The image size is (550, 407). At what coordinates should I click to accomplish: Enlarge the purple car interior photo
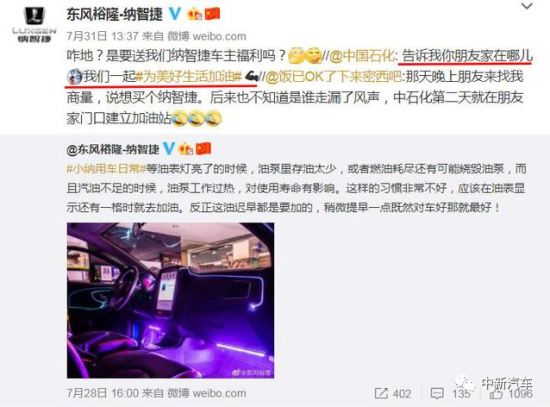[170, 300]
